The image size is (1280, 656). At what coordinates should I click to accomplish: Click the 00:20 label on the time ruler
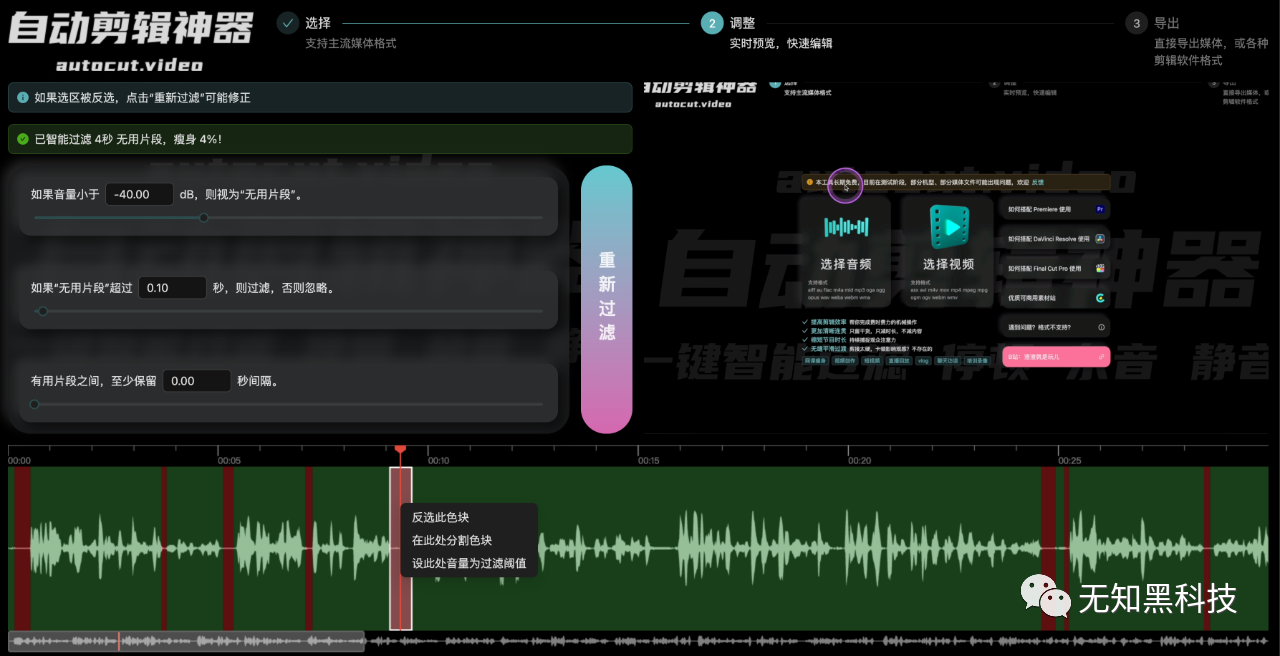(x=859, y=460)
